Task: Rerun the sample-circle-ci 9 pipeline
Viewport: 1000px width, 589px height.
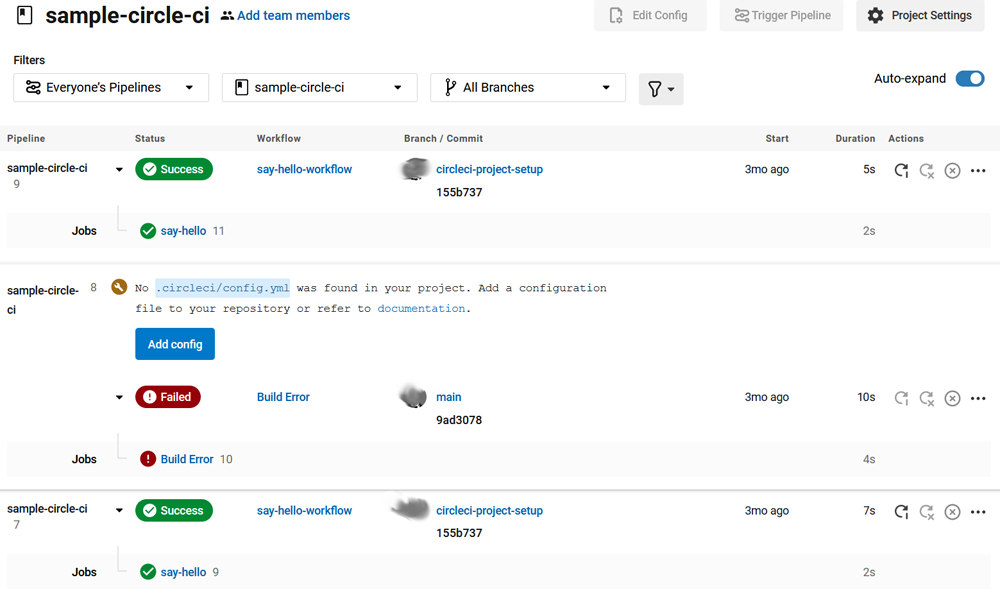Action: tap(901, 170)
